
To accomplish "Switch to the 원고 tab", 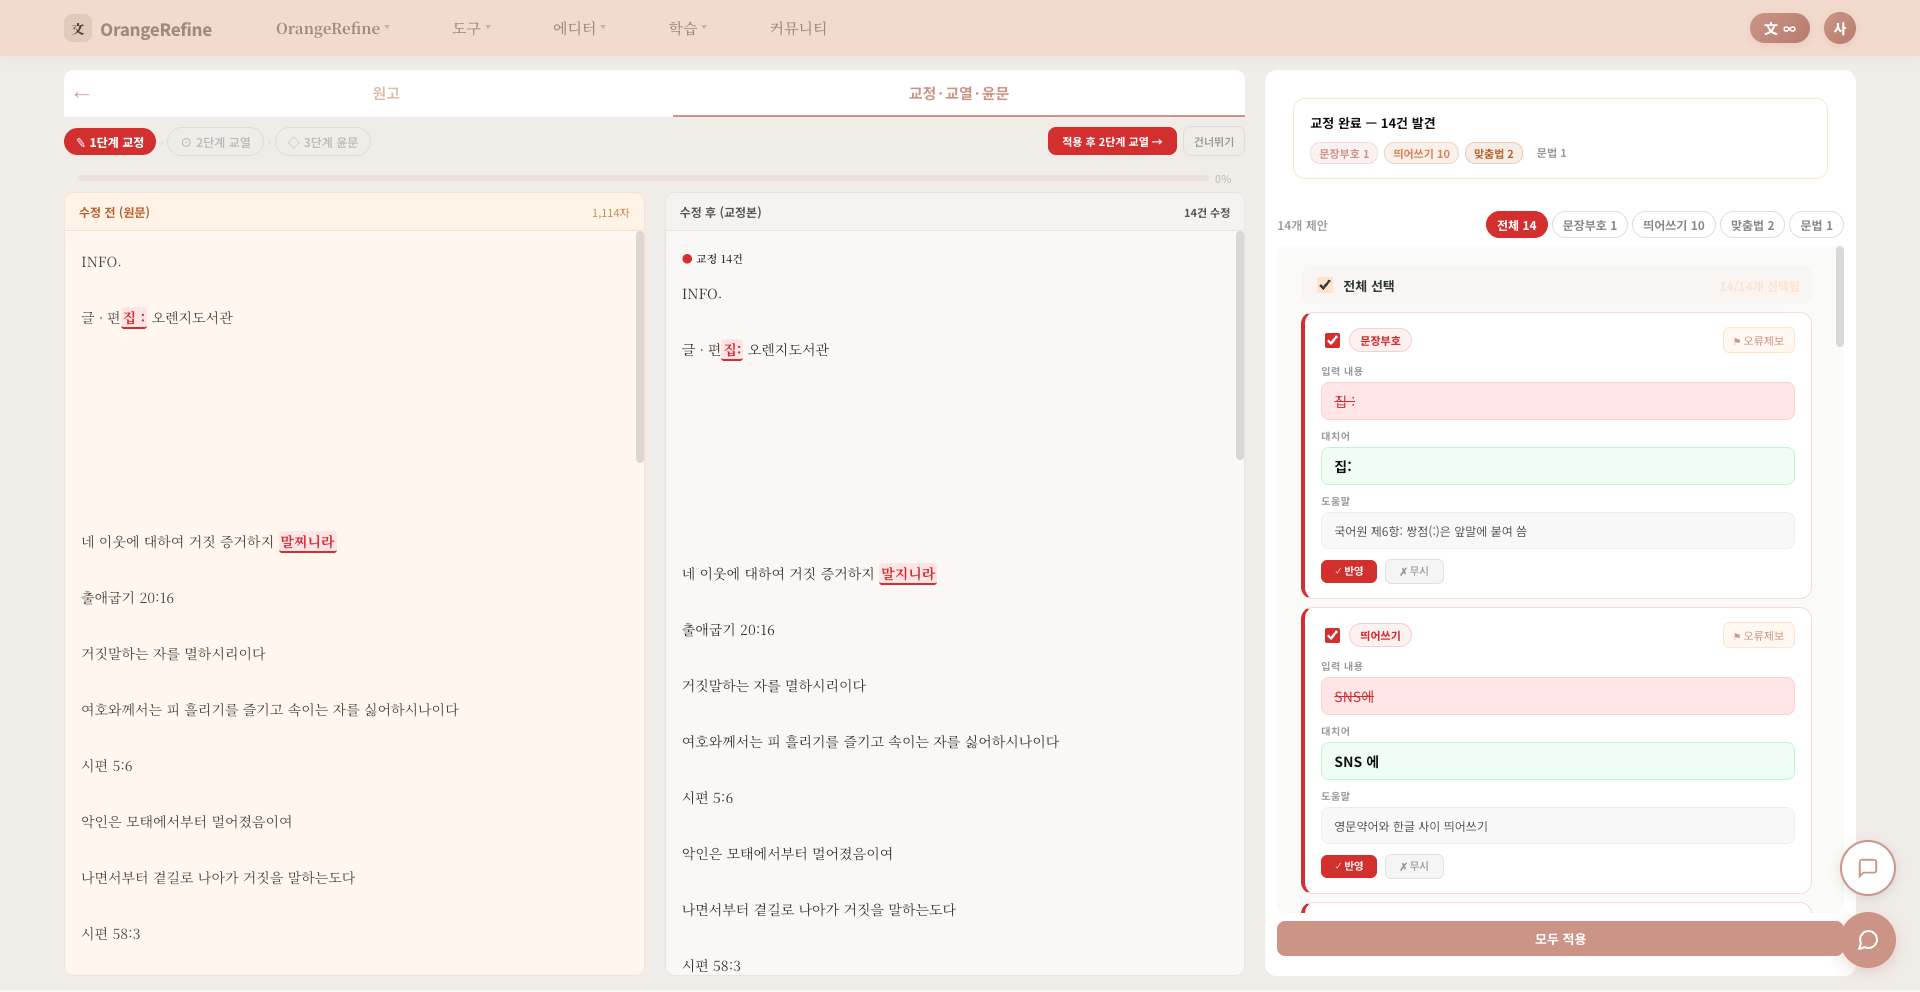I will (386, 93).
